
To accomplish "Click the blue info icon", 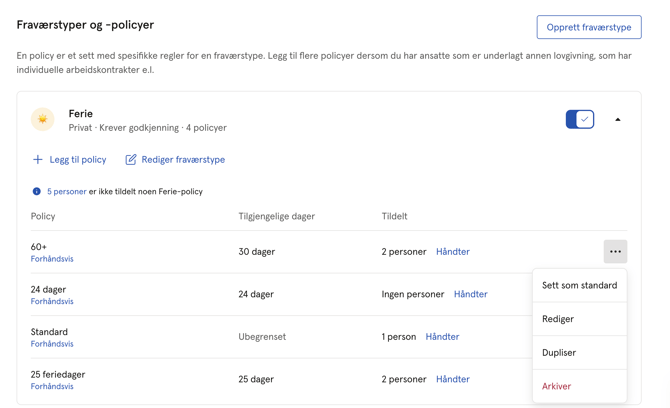I will click(37, 191).
